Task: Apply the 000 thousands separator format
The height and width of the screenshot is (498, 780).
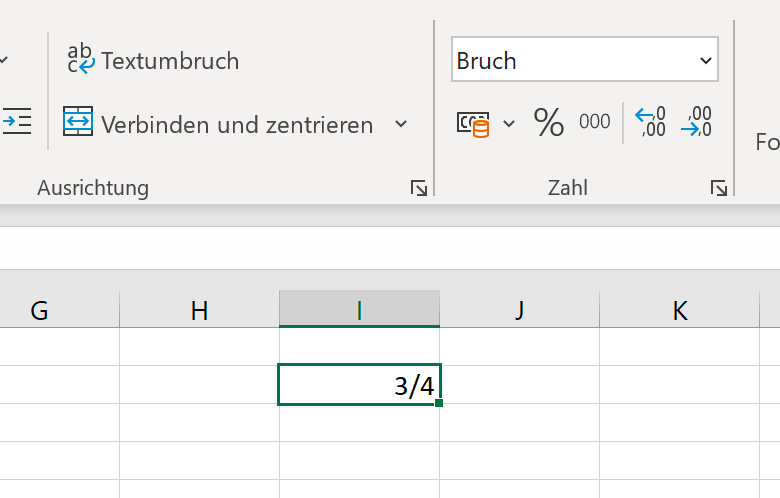Action: coord(594,121)
